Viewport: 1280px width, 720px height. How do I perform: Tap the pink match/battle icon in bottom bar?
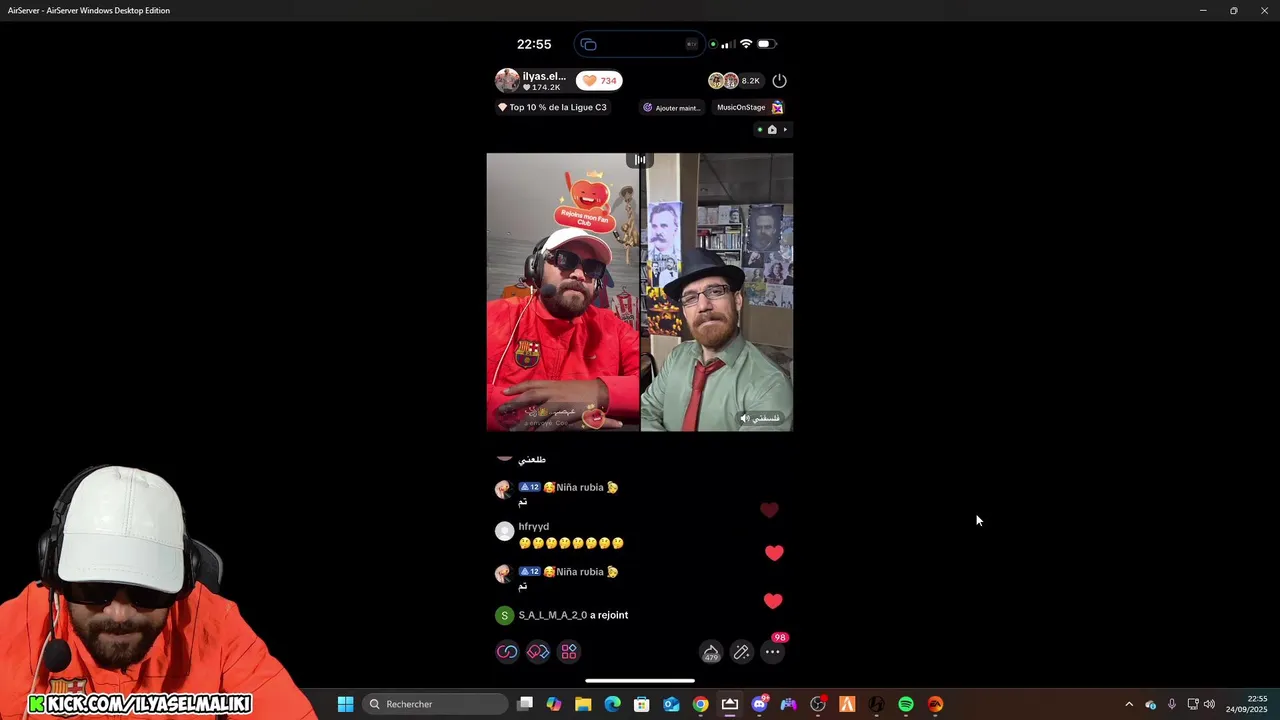pyautogui.click(x=538, y=652)
